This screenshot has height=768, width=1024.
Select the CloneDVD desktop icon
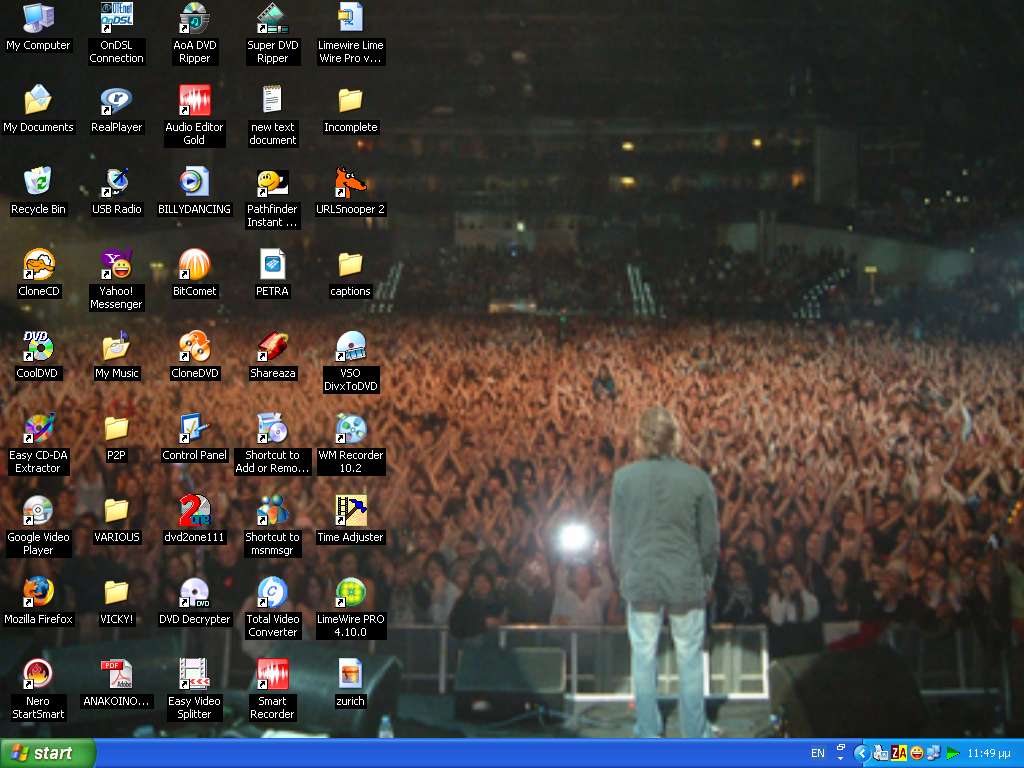(194, 347)
